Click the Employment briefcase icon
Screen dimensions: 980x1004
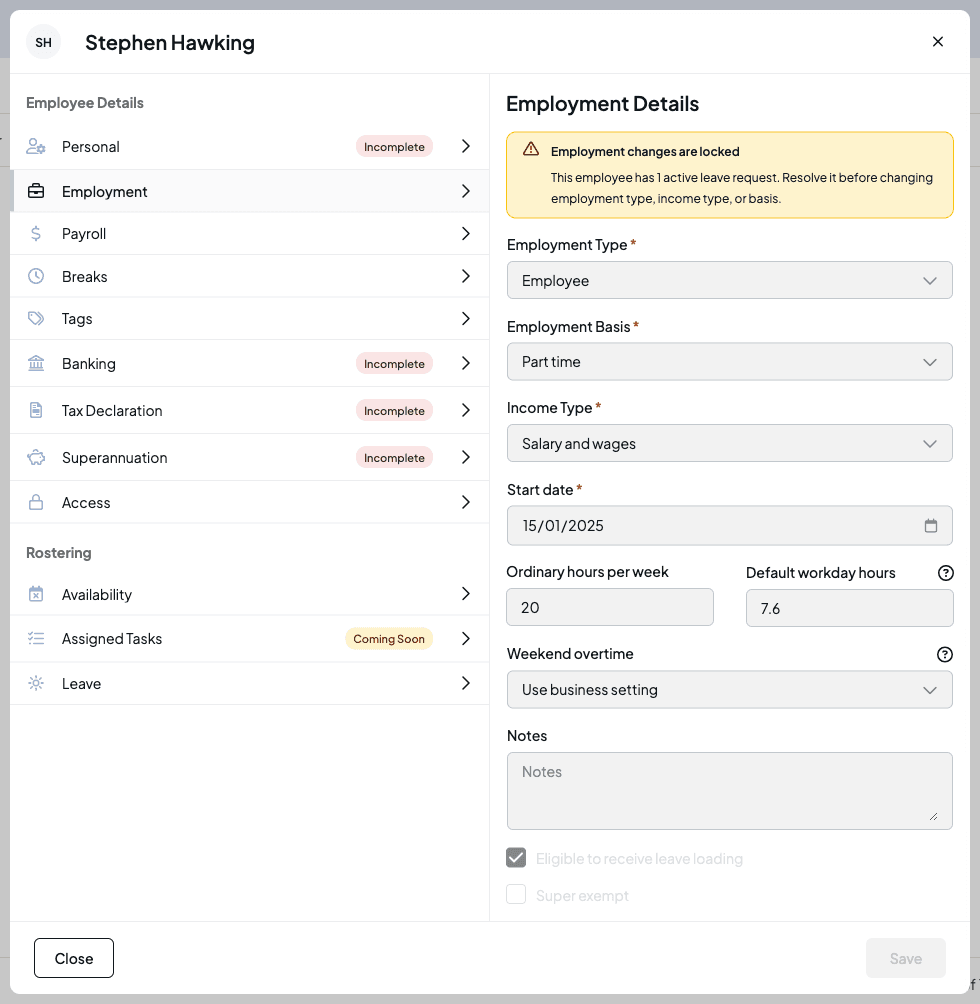pyautogui.click(x=36, y=191)
